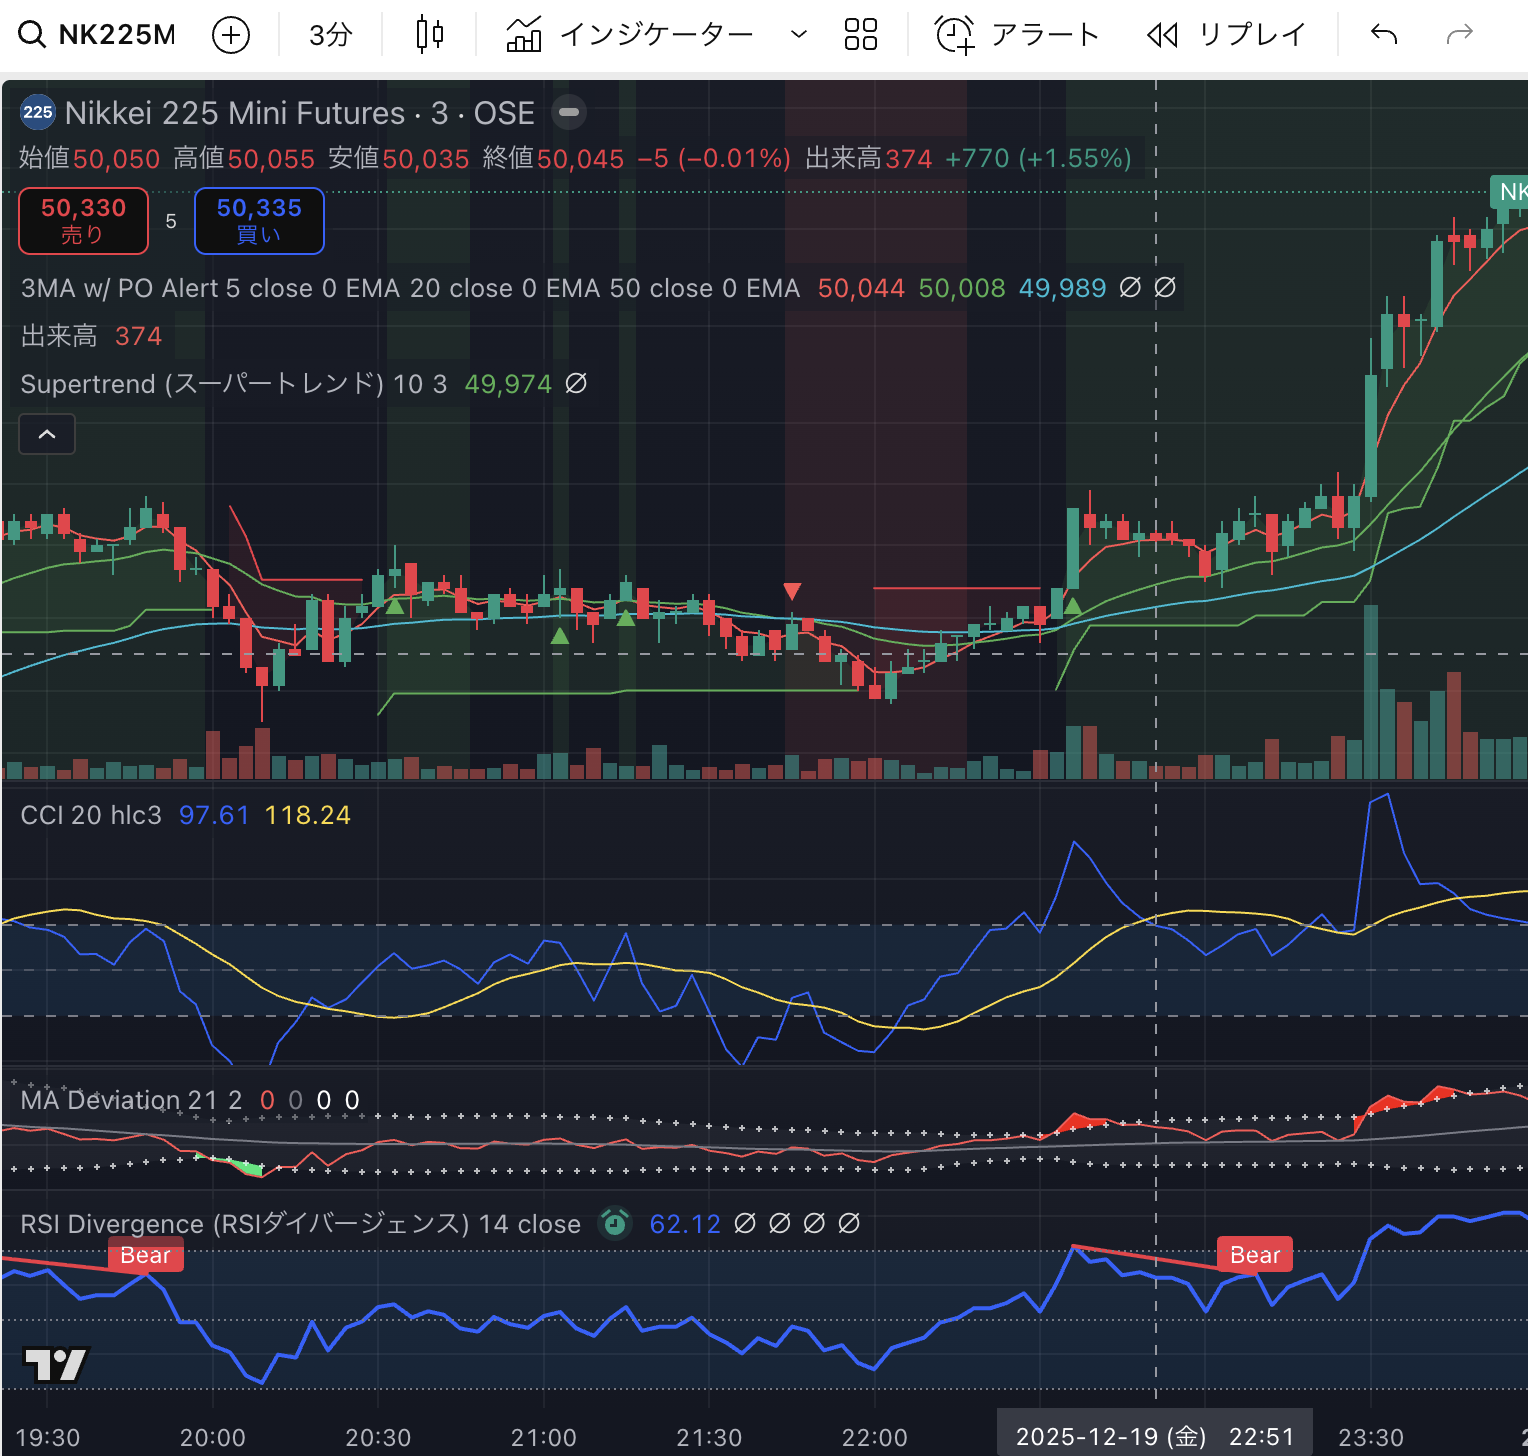The image size is (1528, 1456).
Task: Click the 50,330 売り sell button
Action: (x=84, y=220)
